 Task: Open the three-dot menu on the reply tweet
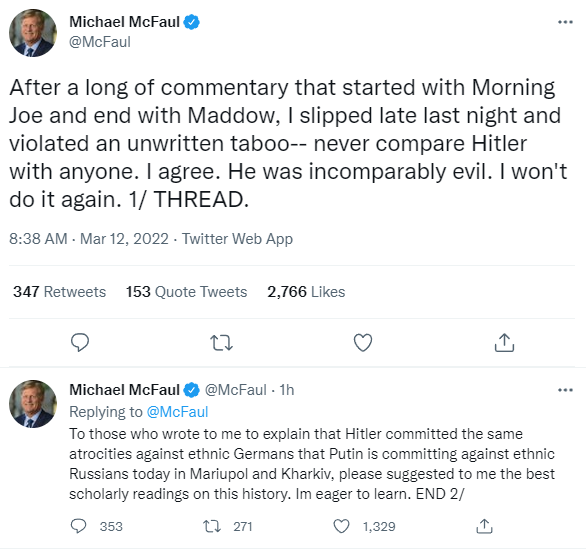(565, 390)
